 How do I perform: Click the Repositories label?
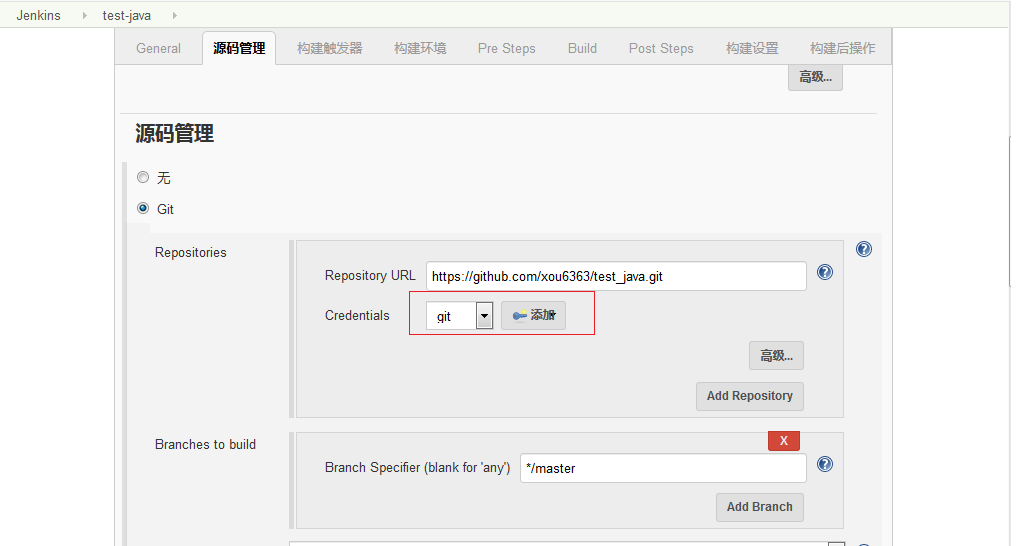tap(191, 253)
